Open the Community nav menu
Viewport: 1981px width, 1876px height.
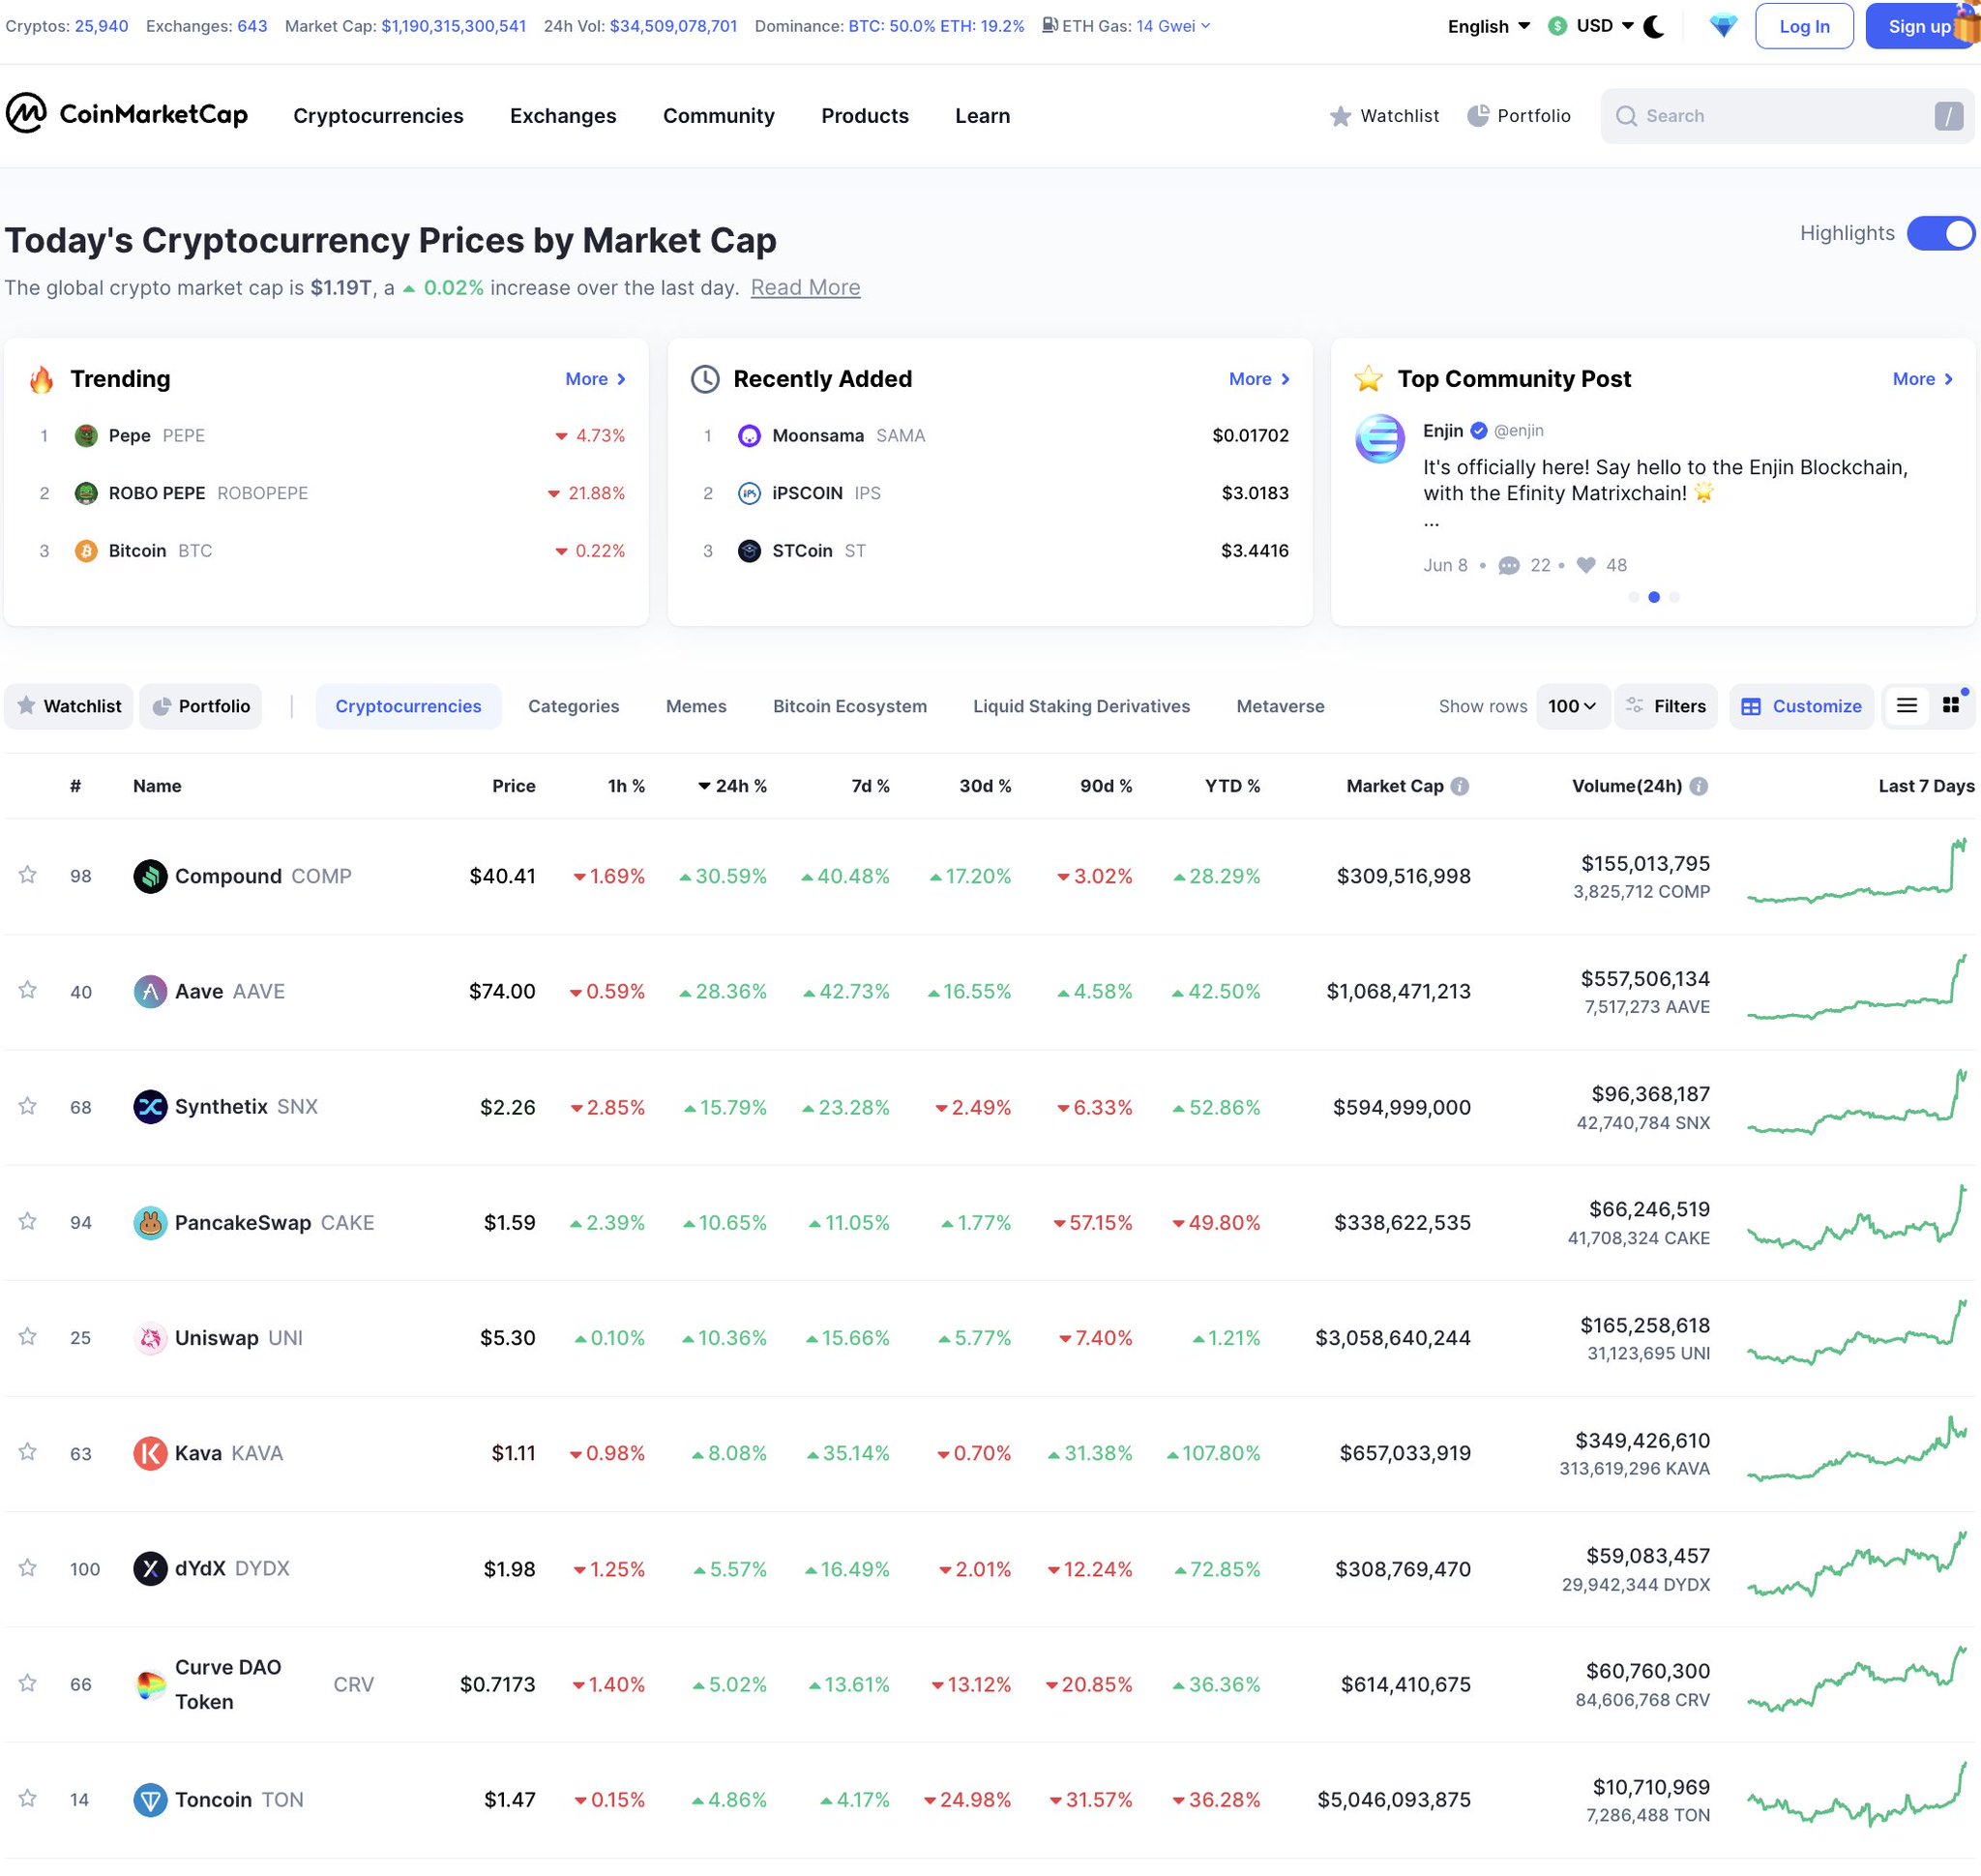coord(719,116)
